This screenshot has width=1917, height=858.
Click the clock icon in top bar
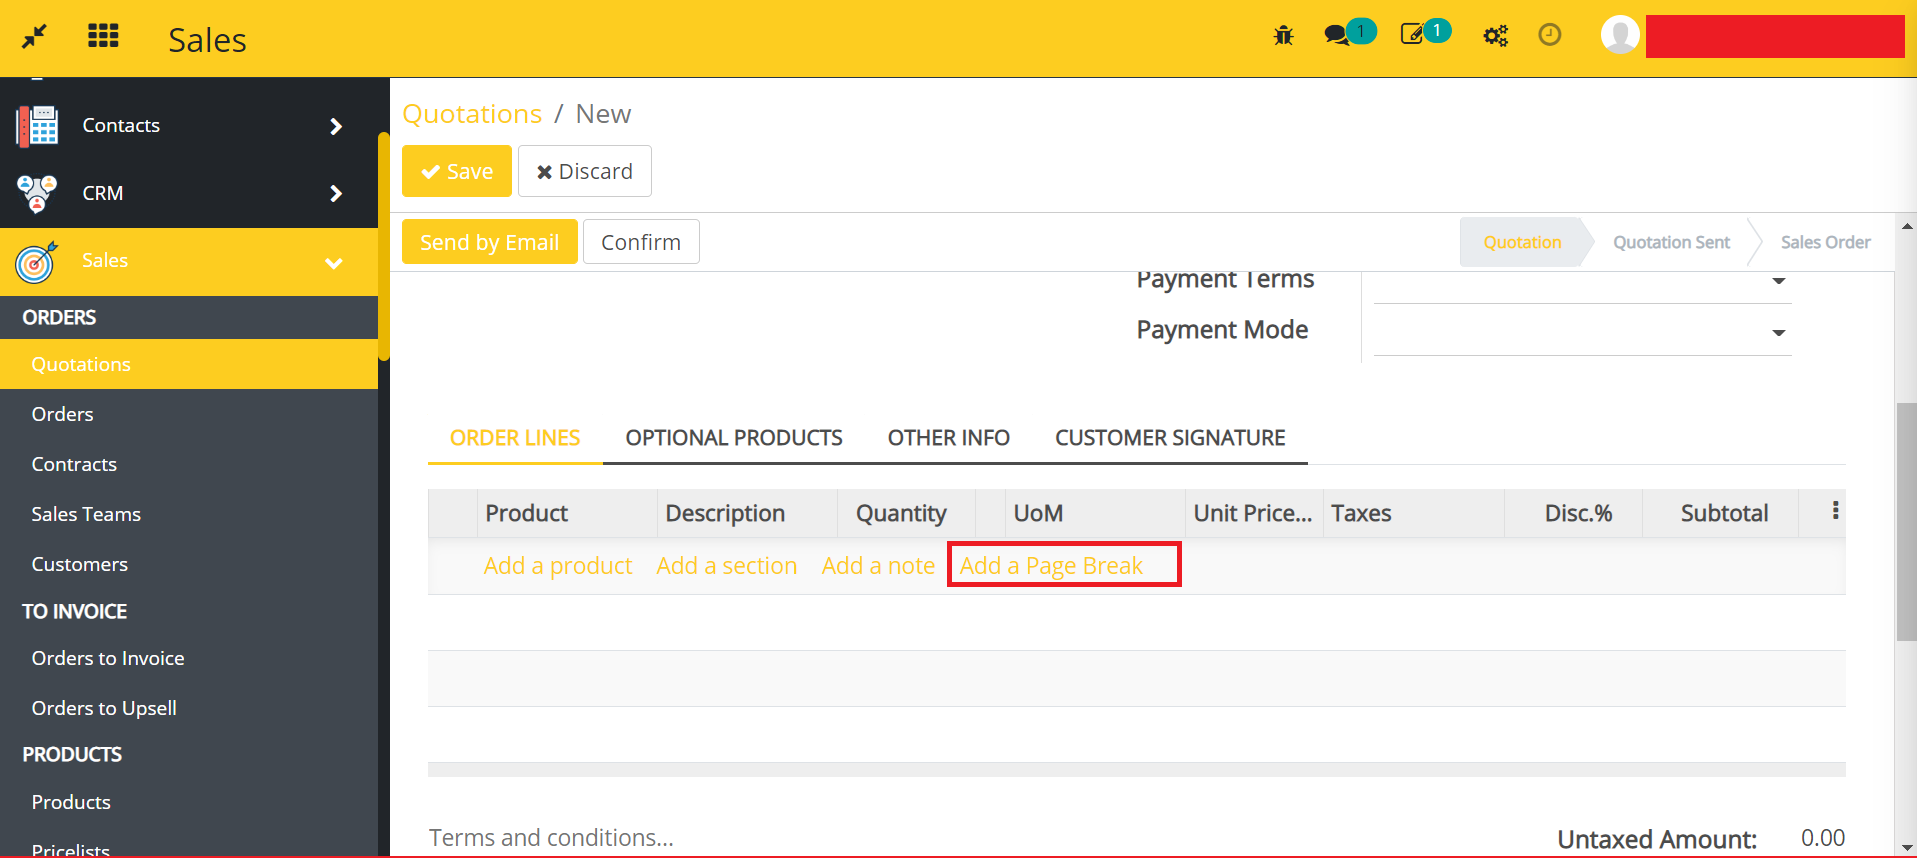click(1549, 35)
